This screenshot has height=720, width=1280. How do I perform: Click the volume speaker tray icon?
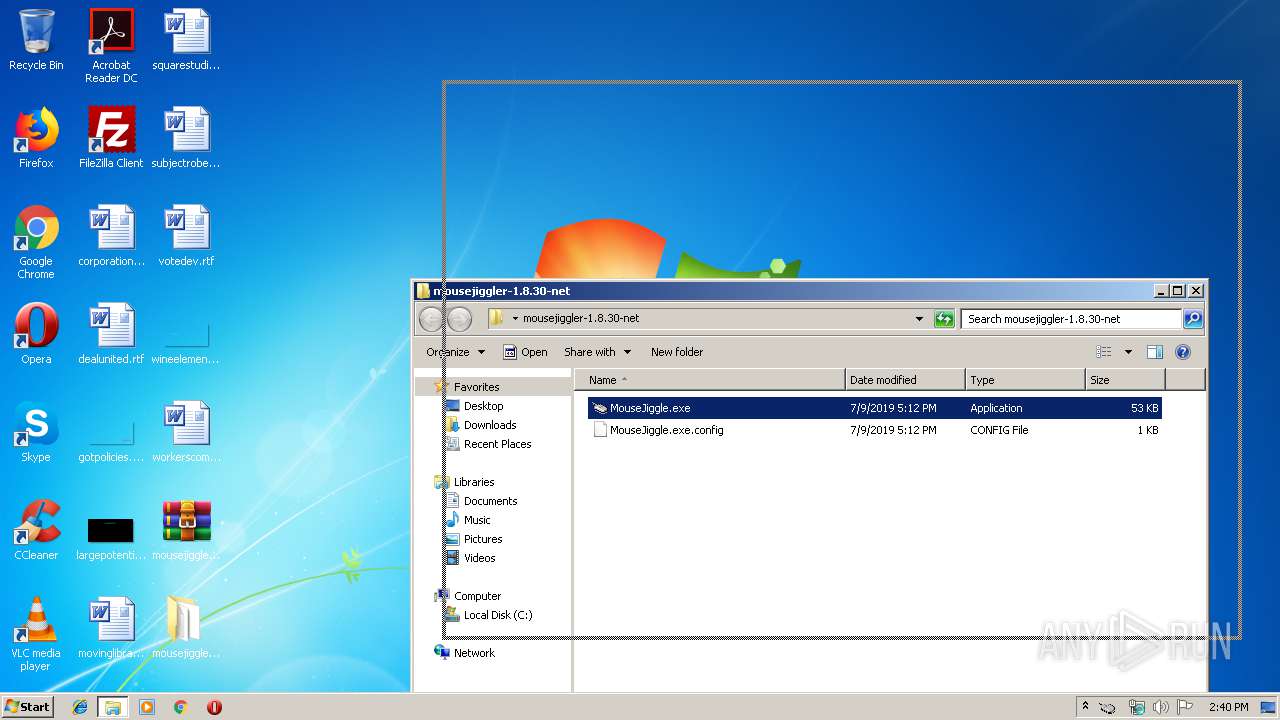point(1161,707)
